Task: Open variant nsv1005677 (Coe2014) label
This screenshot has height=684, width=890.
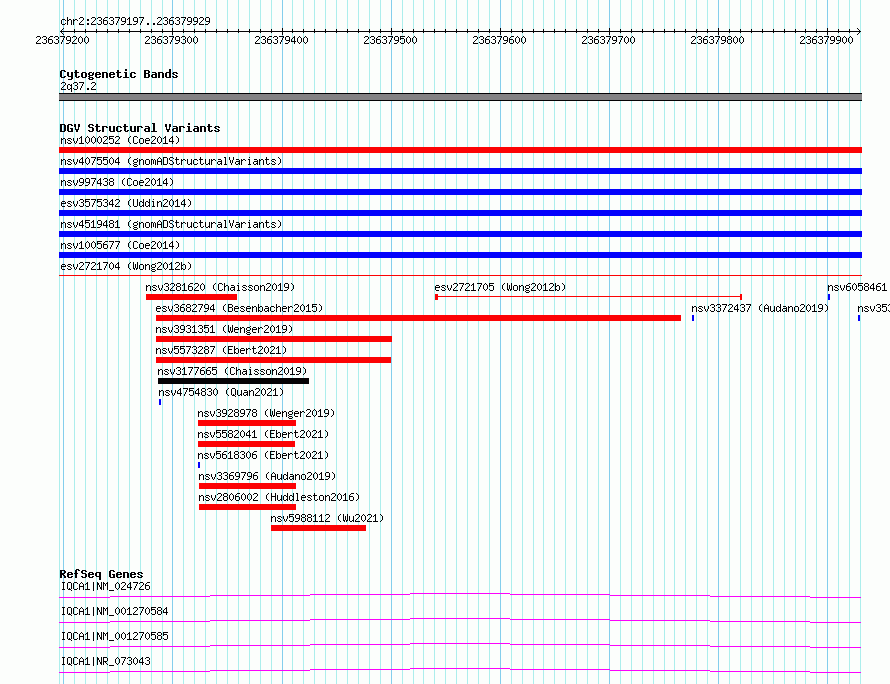Action: tap(120, 245)
